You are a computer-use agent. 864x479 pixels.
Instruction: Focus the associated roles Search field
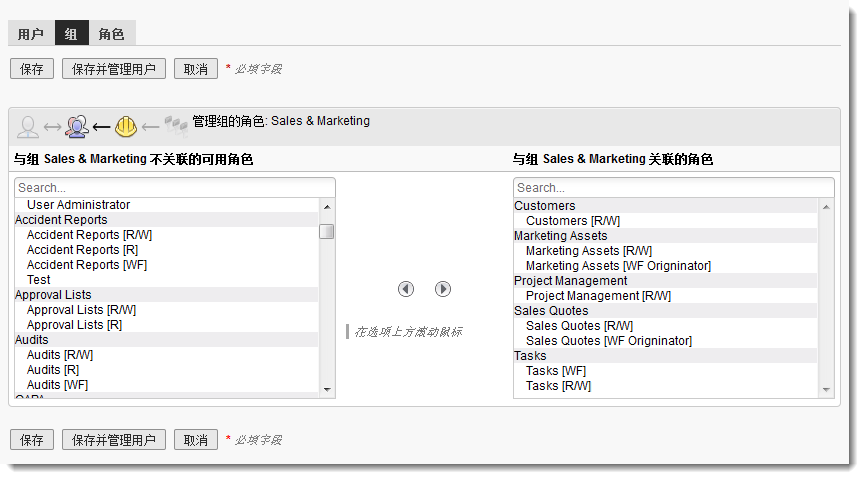673,188
